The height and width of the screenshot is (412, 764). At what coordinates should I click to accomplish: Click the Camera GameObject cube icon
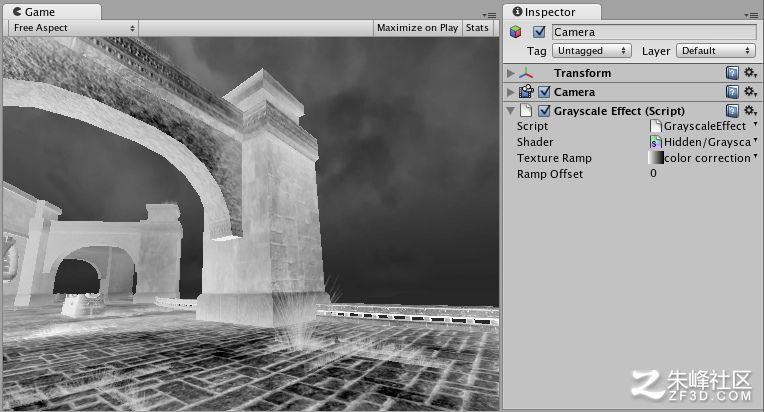pyautogui.click(x=515, y=32)
